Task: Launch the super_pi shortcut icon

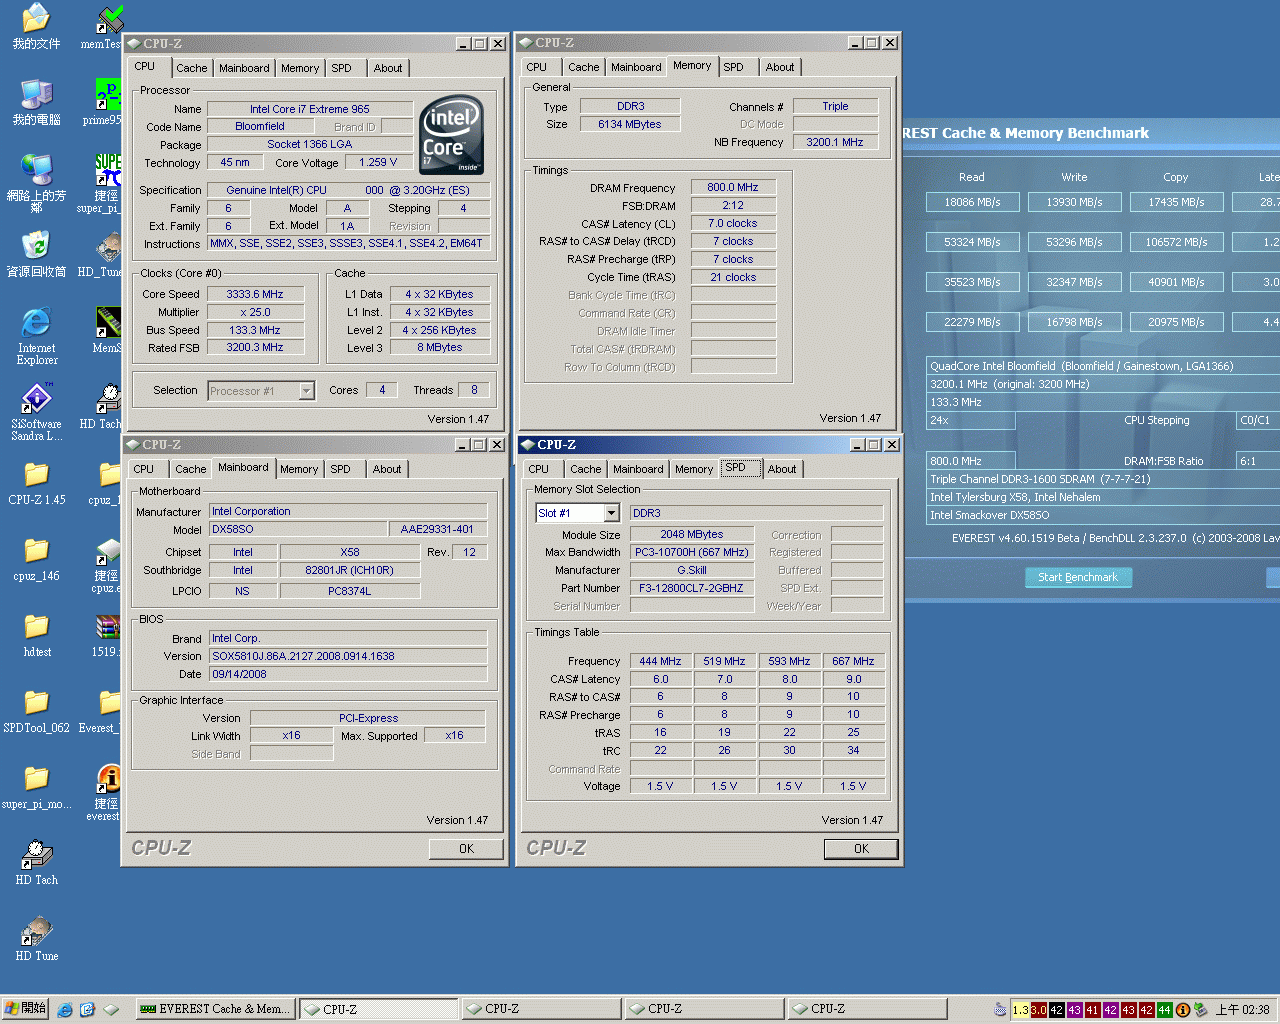Action: [105, 182]
